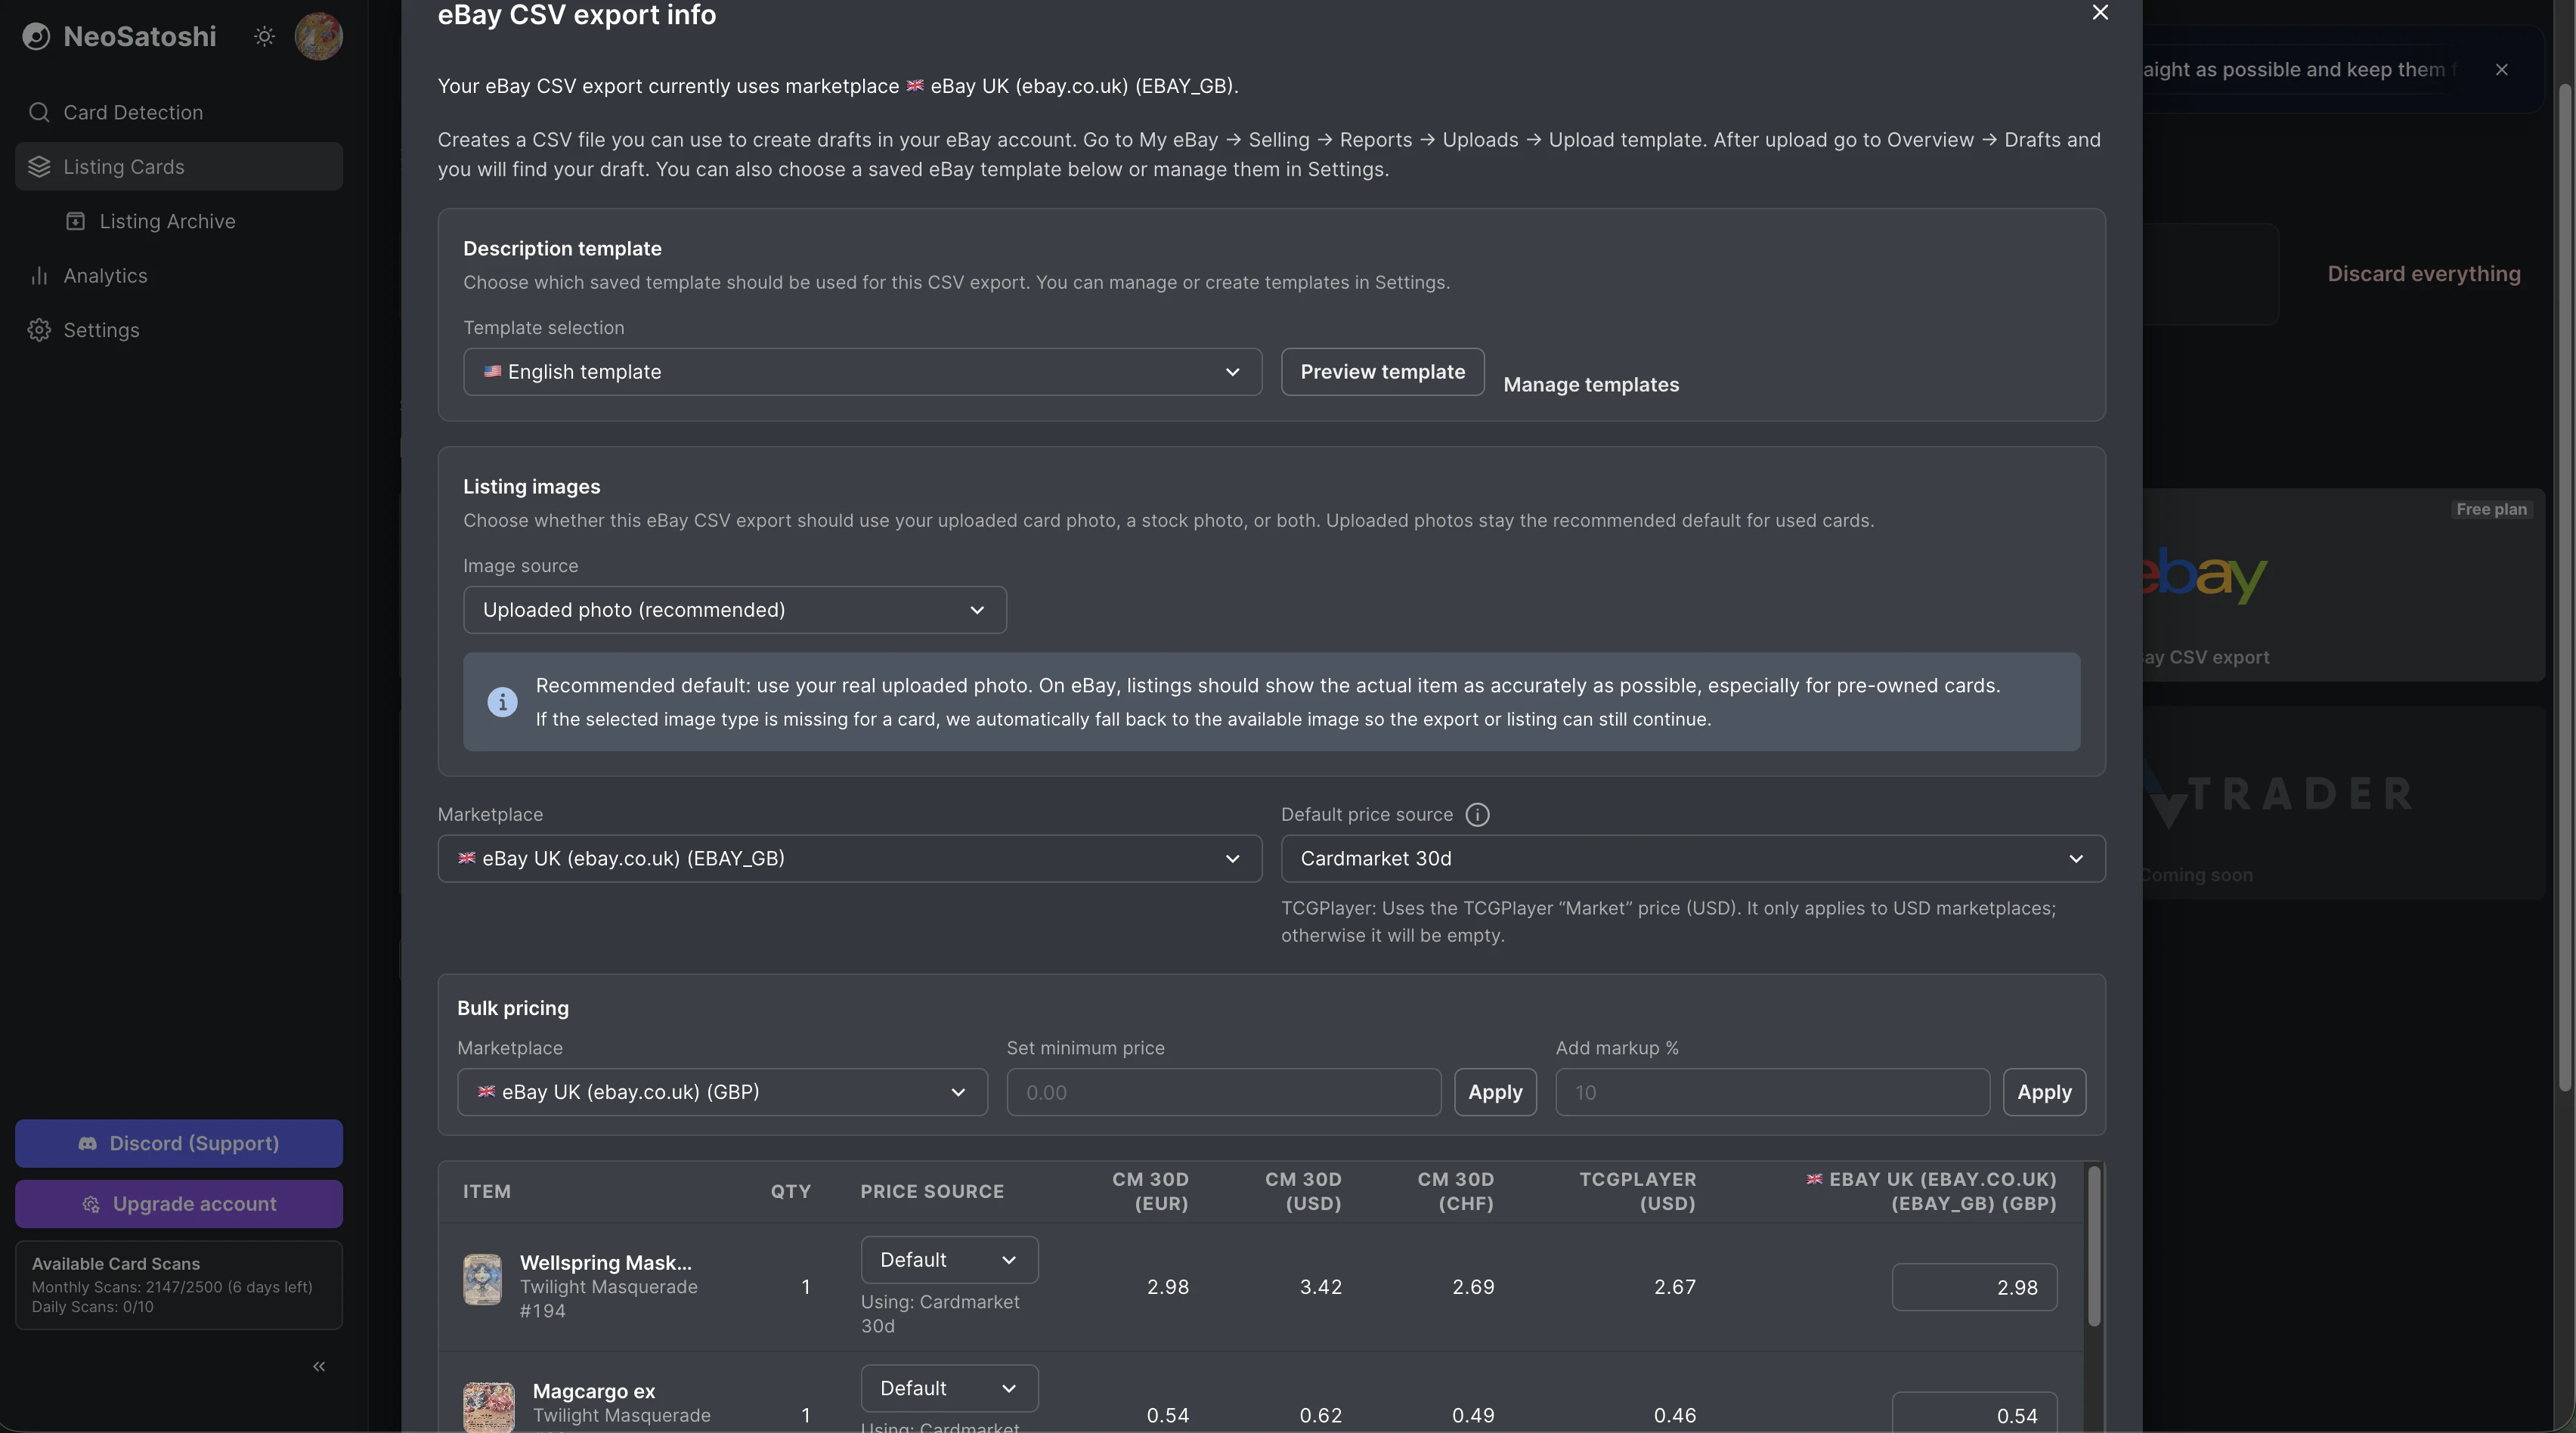
Task: Open Card Detection with the magnifier icon
Action: point(39,112)
